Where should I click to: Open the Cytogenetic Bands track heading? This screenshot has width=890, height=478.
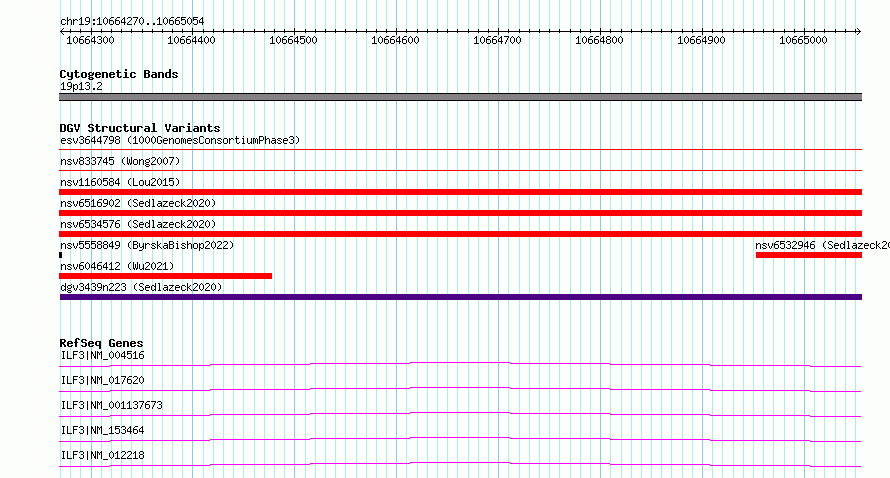[119, 74]
